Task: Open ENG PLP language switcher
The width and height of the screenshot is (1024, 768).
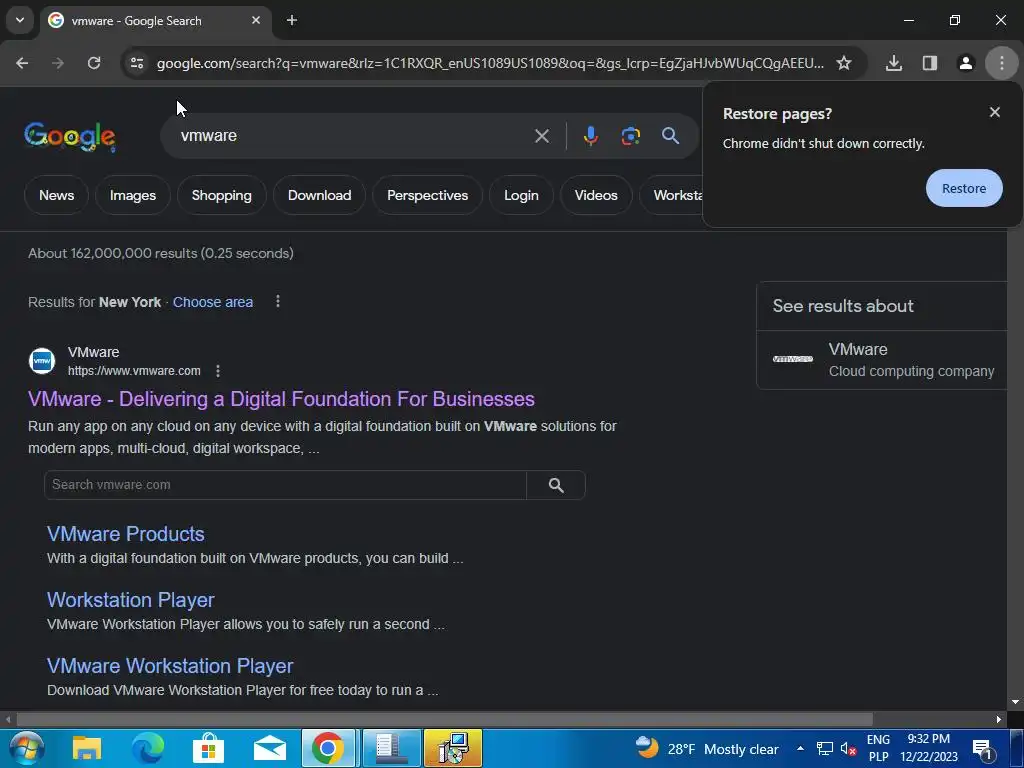Action: pos(878,748)
